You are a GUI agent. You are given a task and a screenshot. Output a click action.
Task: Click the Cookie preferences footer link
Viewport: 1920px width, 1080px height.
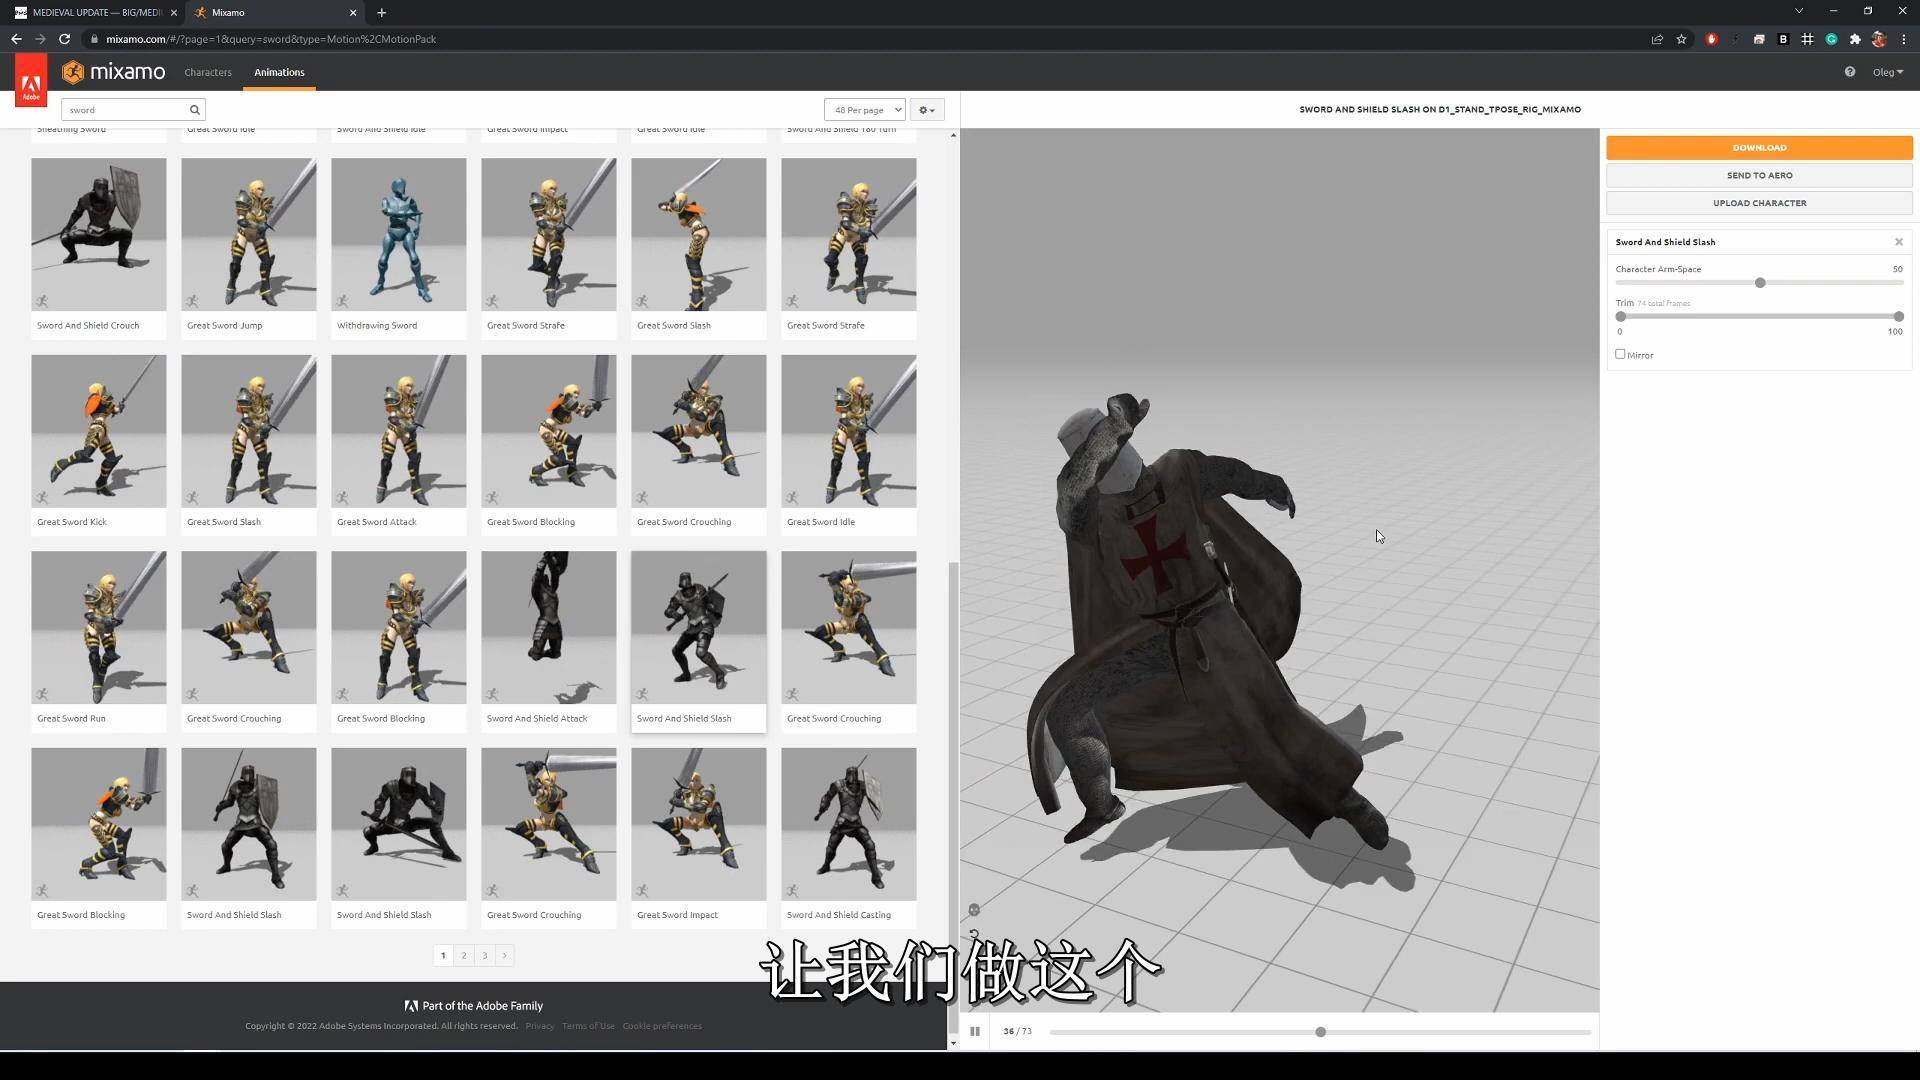[662, 1026]
